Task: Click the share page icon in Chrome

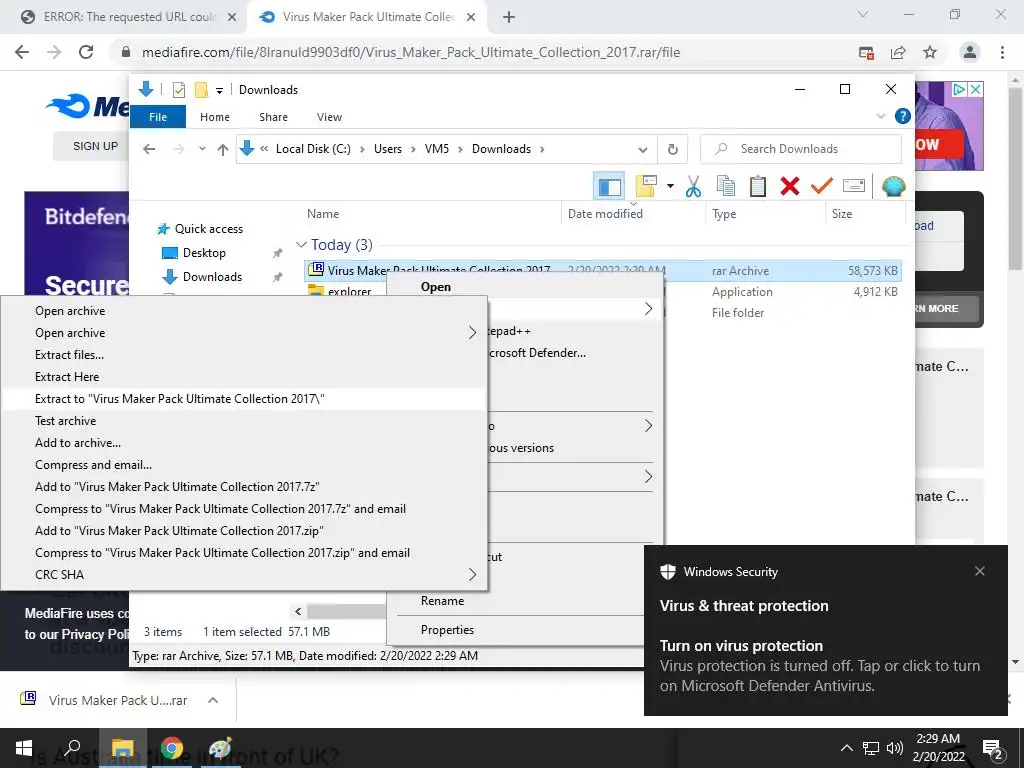Action: [x=898, y=52]
